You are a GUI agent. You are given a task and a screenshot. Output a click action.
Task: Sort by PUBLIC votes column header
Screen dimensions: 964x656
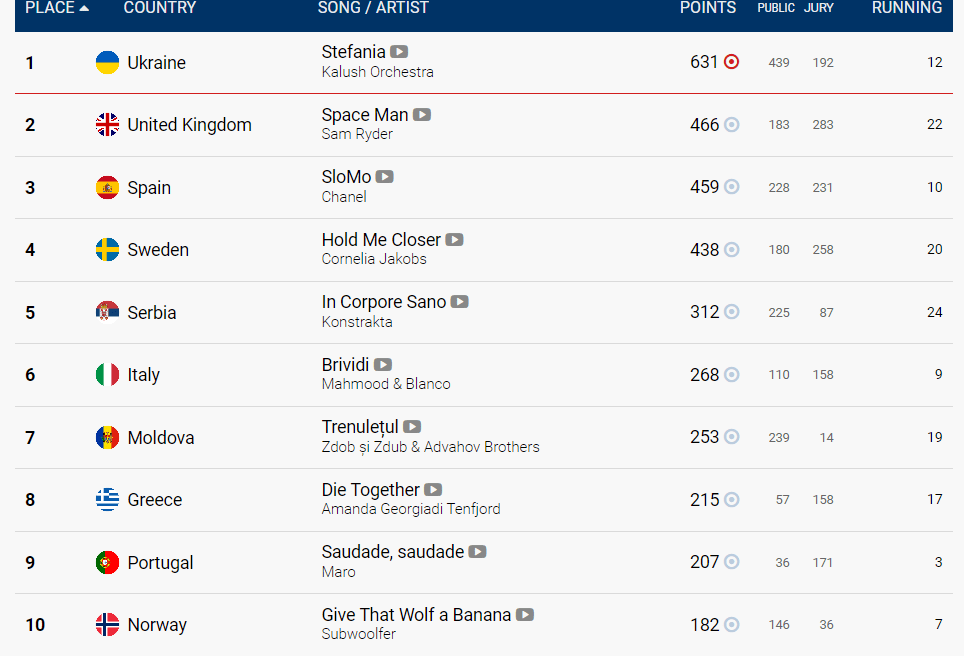tap(776, 8)
